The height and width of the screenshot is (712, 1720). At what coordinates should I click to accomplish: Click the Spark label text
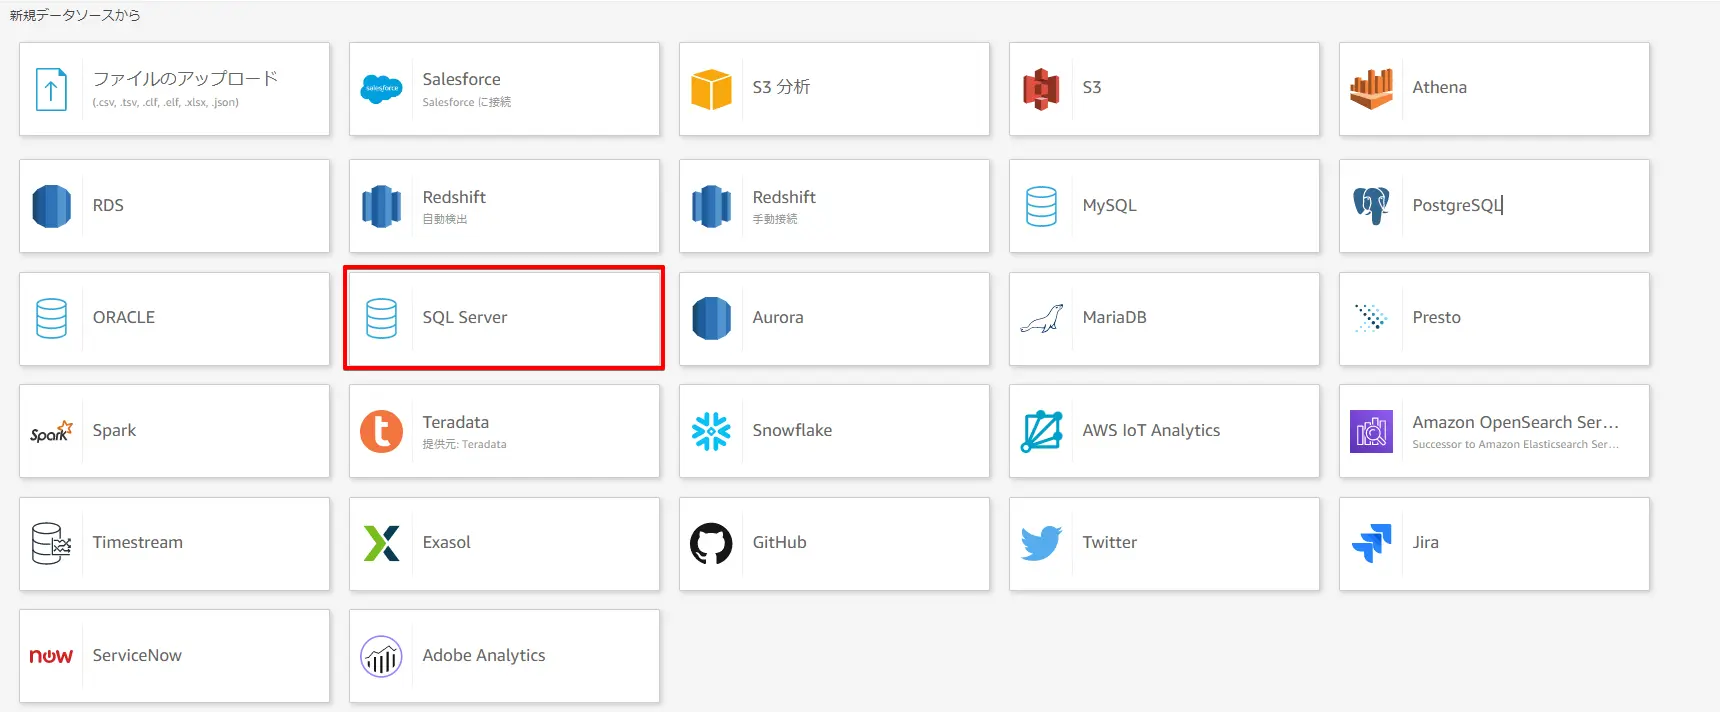(114, 430)
